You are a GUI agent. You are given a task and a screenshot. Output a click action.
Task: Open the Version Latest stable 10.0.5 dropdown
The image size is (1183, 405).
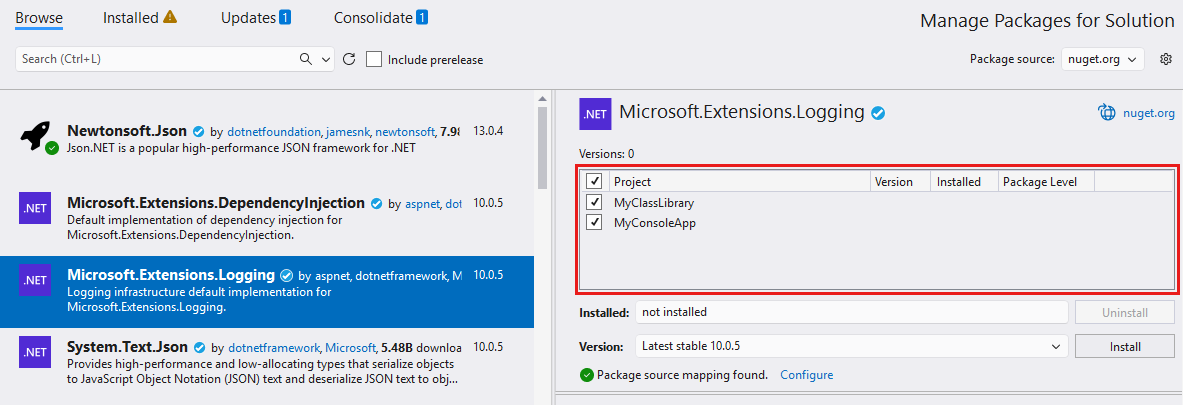click(x=852, y=346)
